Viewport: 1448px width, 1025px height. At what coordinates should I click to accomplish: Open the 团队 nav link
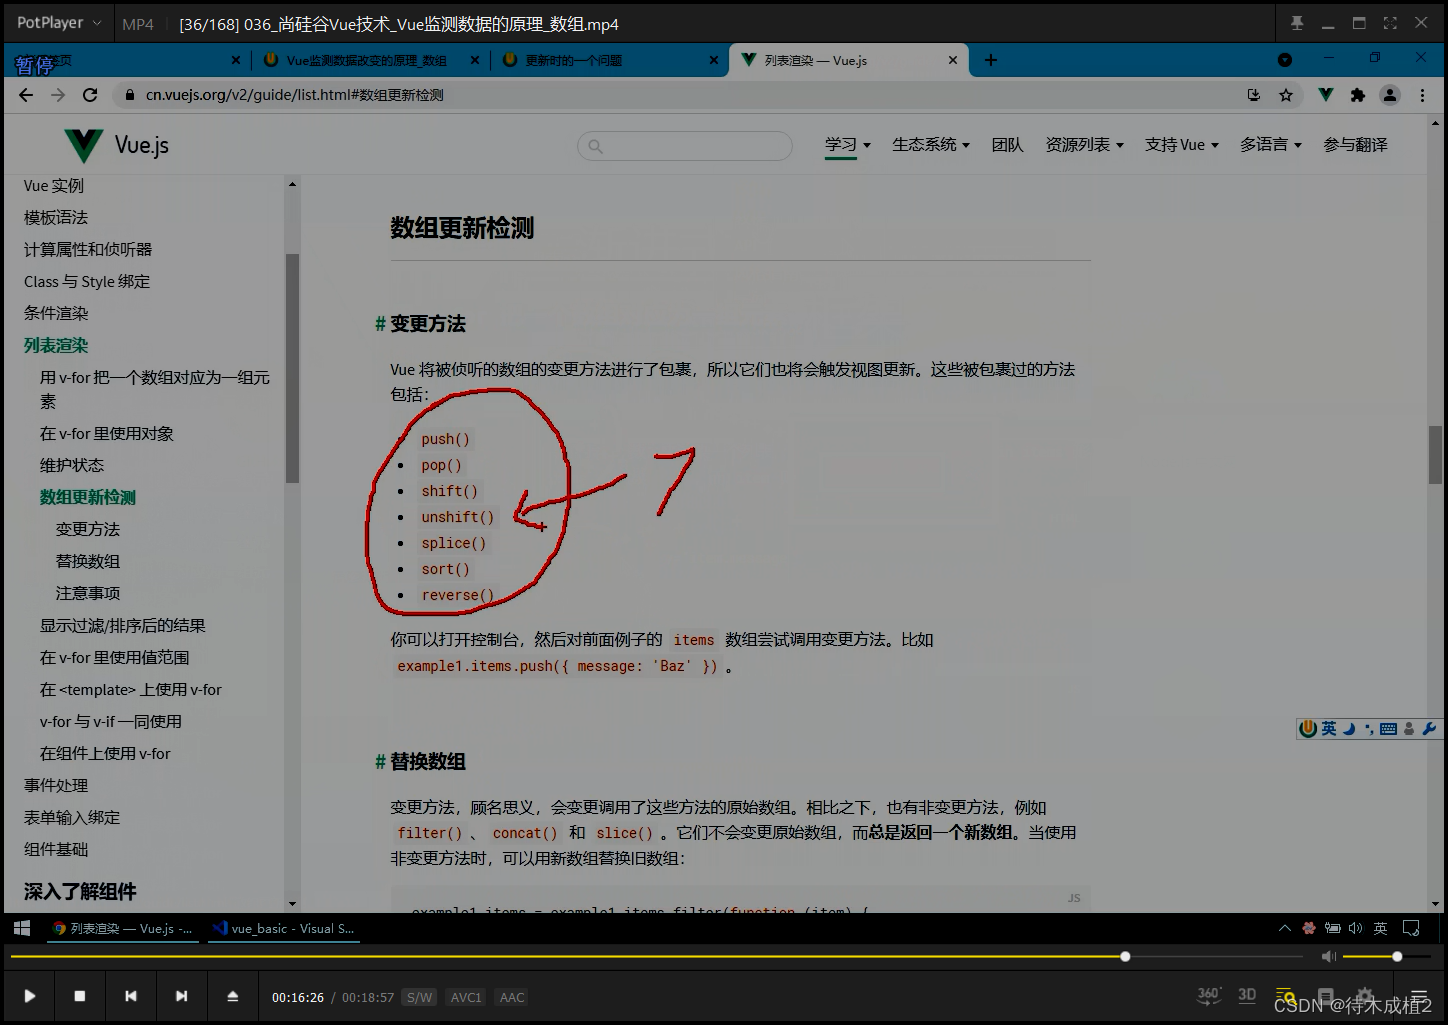pos(1007,145)
